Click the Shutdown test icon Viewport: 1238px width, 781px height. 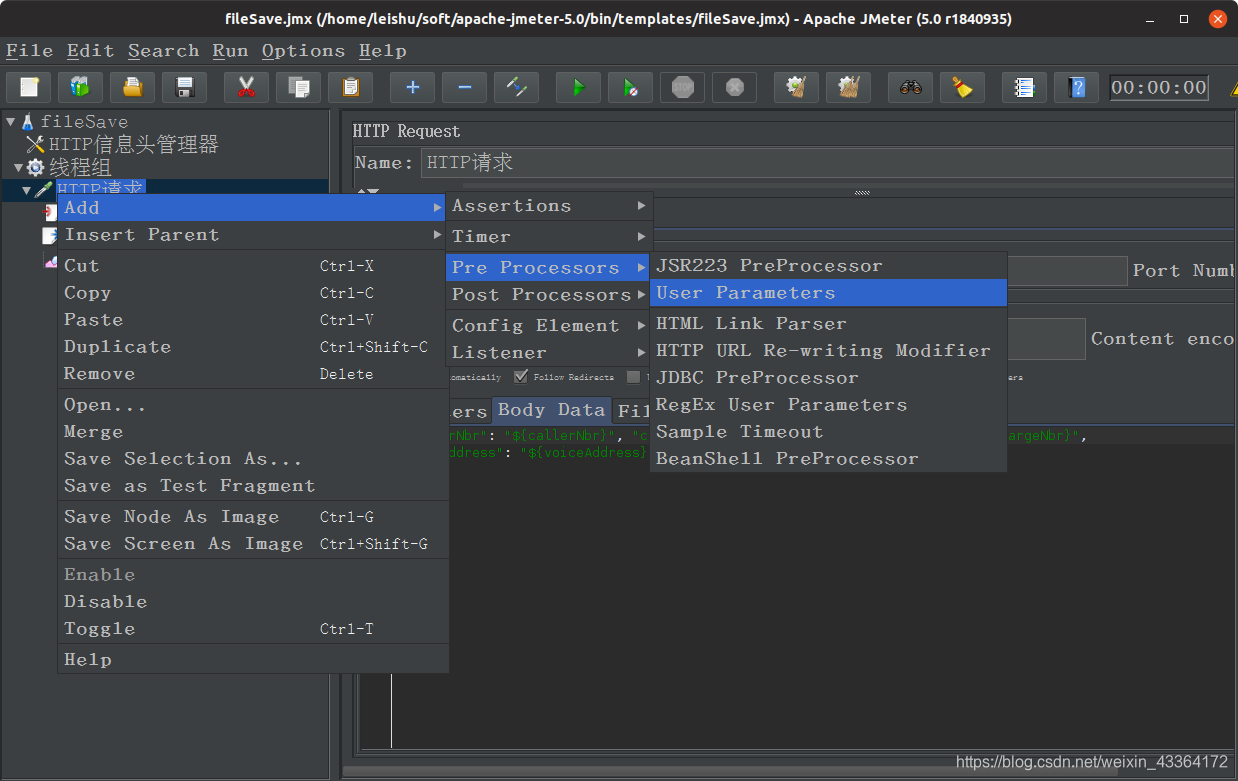point(734,87)
